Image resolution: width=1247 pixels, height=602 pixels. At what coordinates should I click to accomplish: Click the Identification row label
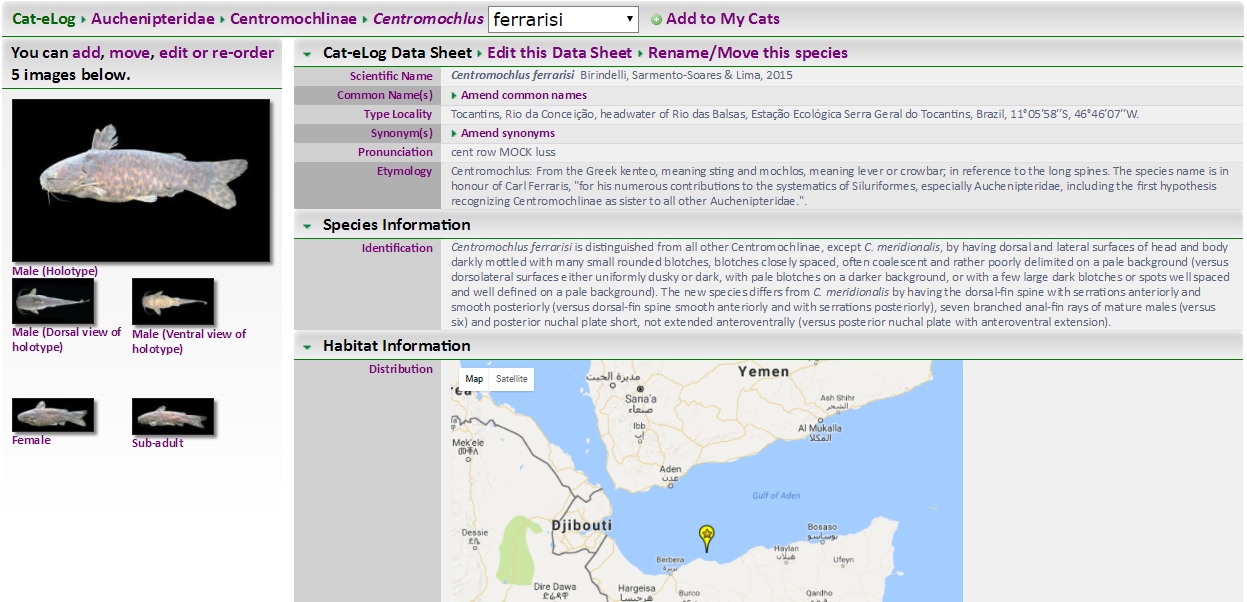pos(397,248)
